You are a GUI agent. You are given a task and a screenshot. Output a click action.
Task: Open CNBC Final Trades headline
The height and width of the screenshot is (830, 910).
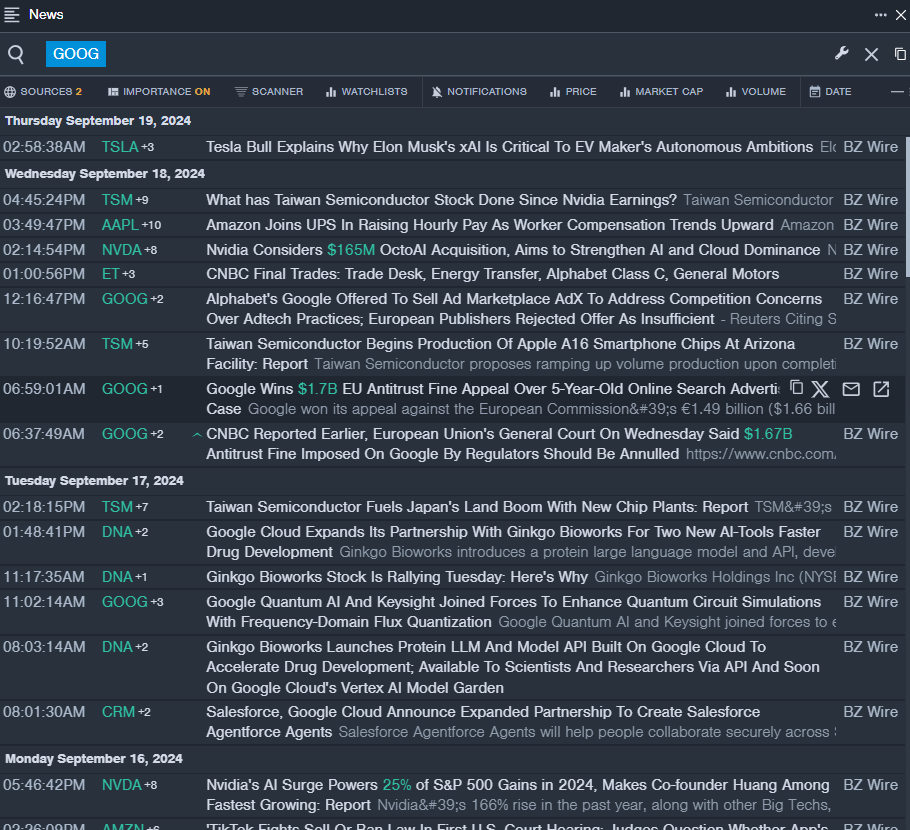493,274
